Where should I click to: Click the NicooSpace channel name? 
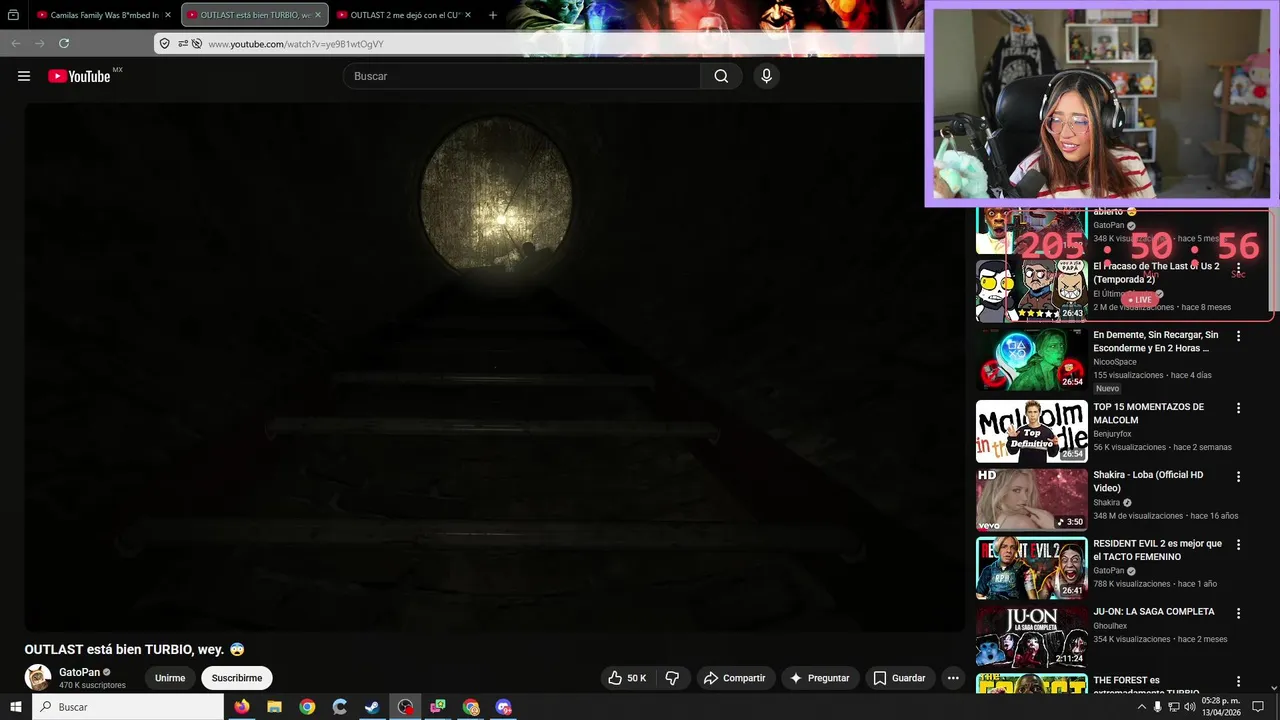pos(1115,362)
